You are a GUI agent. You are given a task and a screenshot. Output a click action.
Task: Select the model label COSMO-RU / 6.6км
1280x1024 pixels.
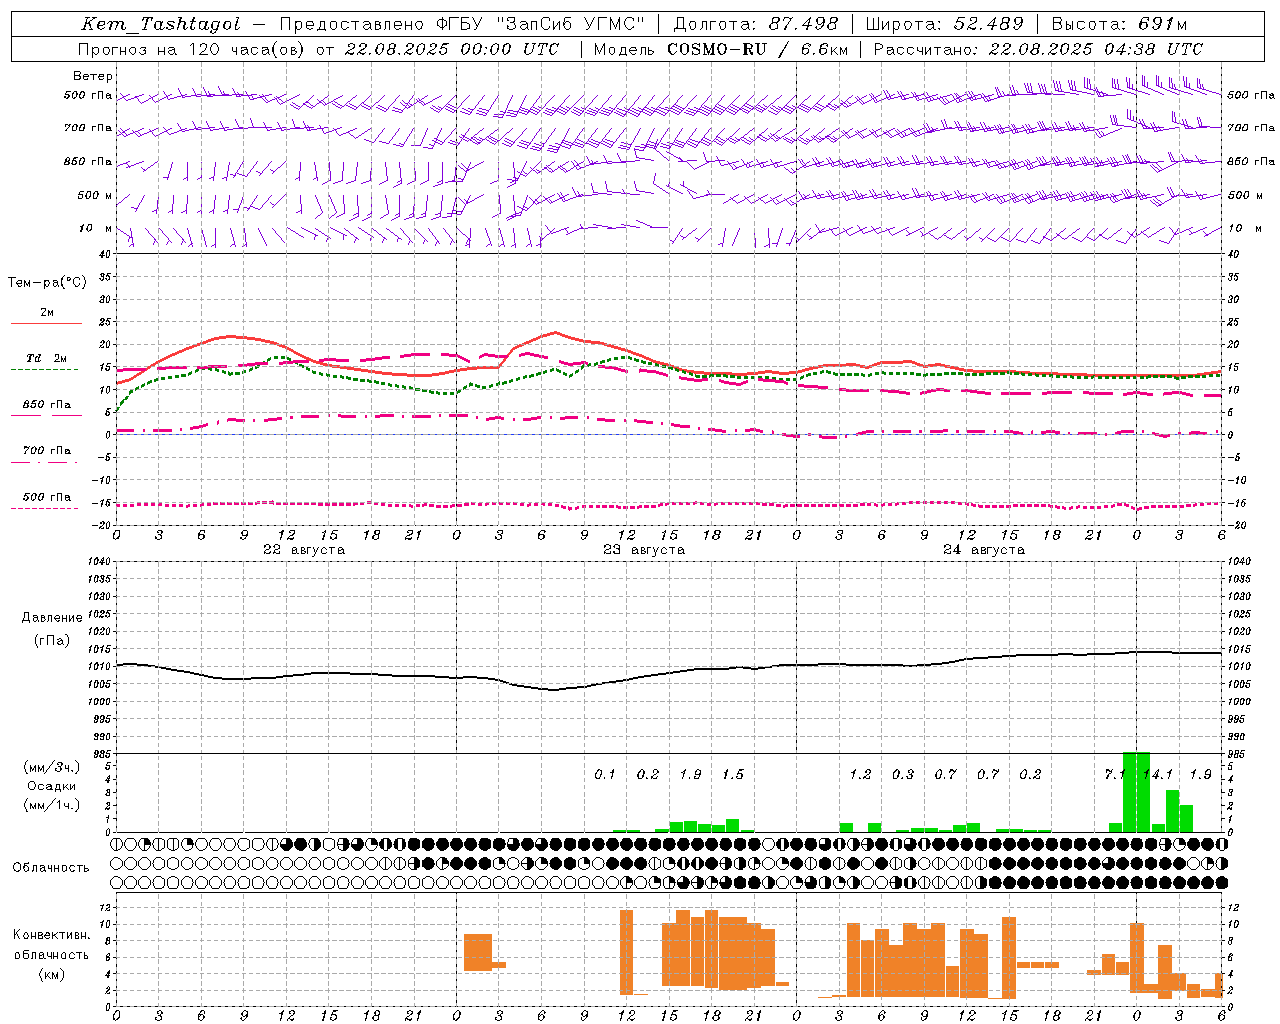(x=756, y=49)
